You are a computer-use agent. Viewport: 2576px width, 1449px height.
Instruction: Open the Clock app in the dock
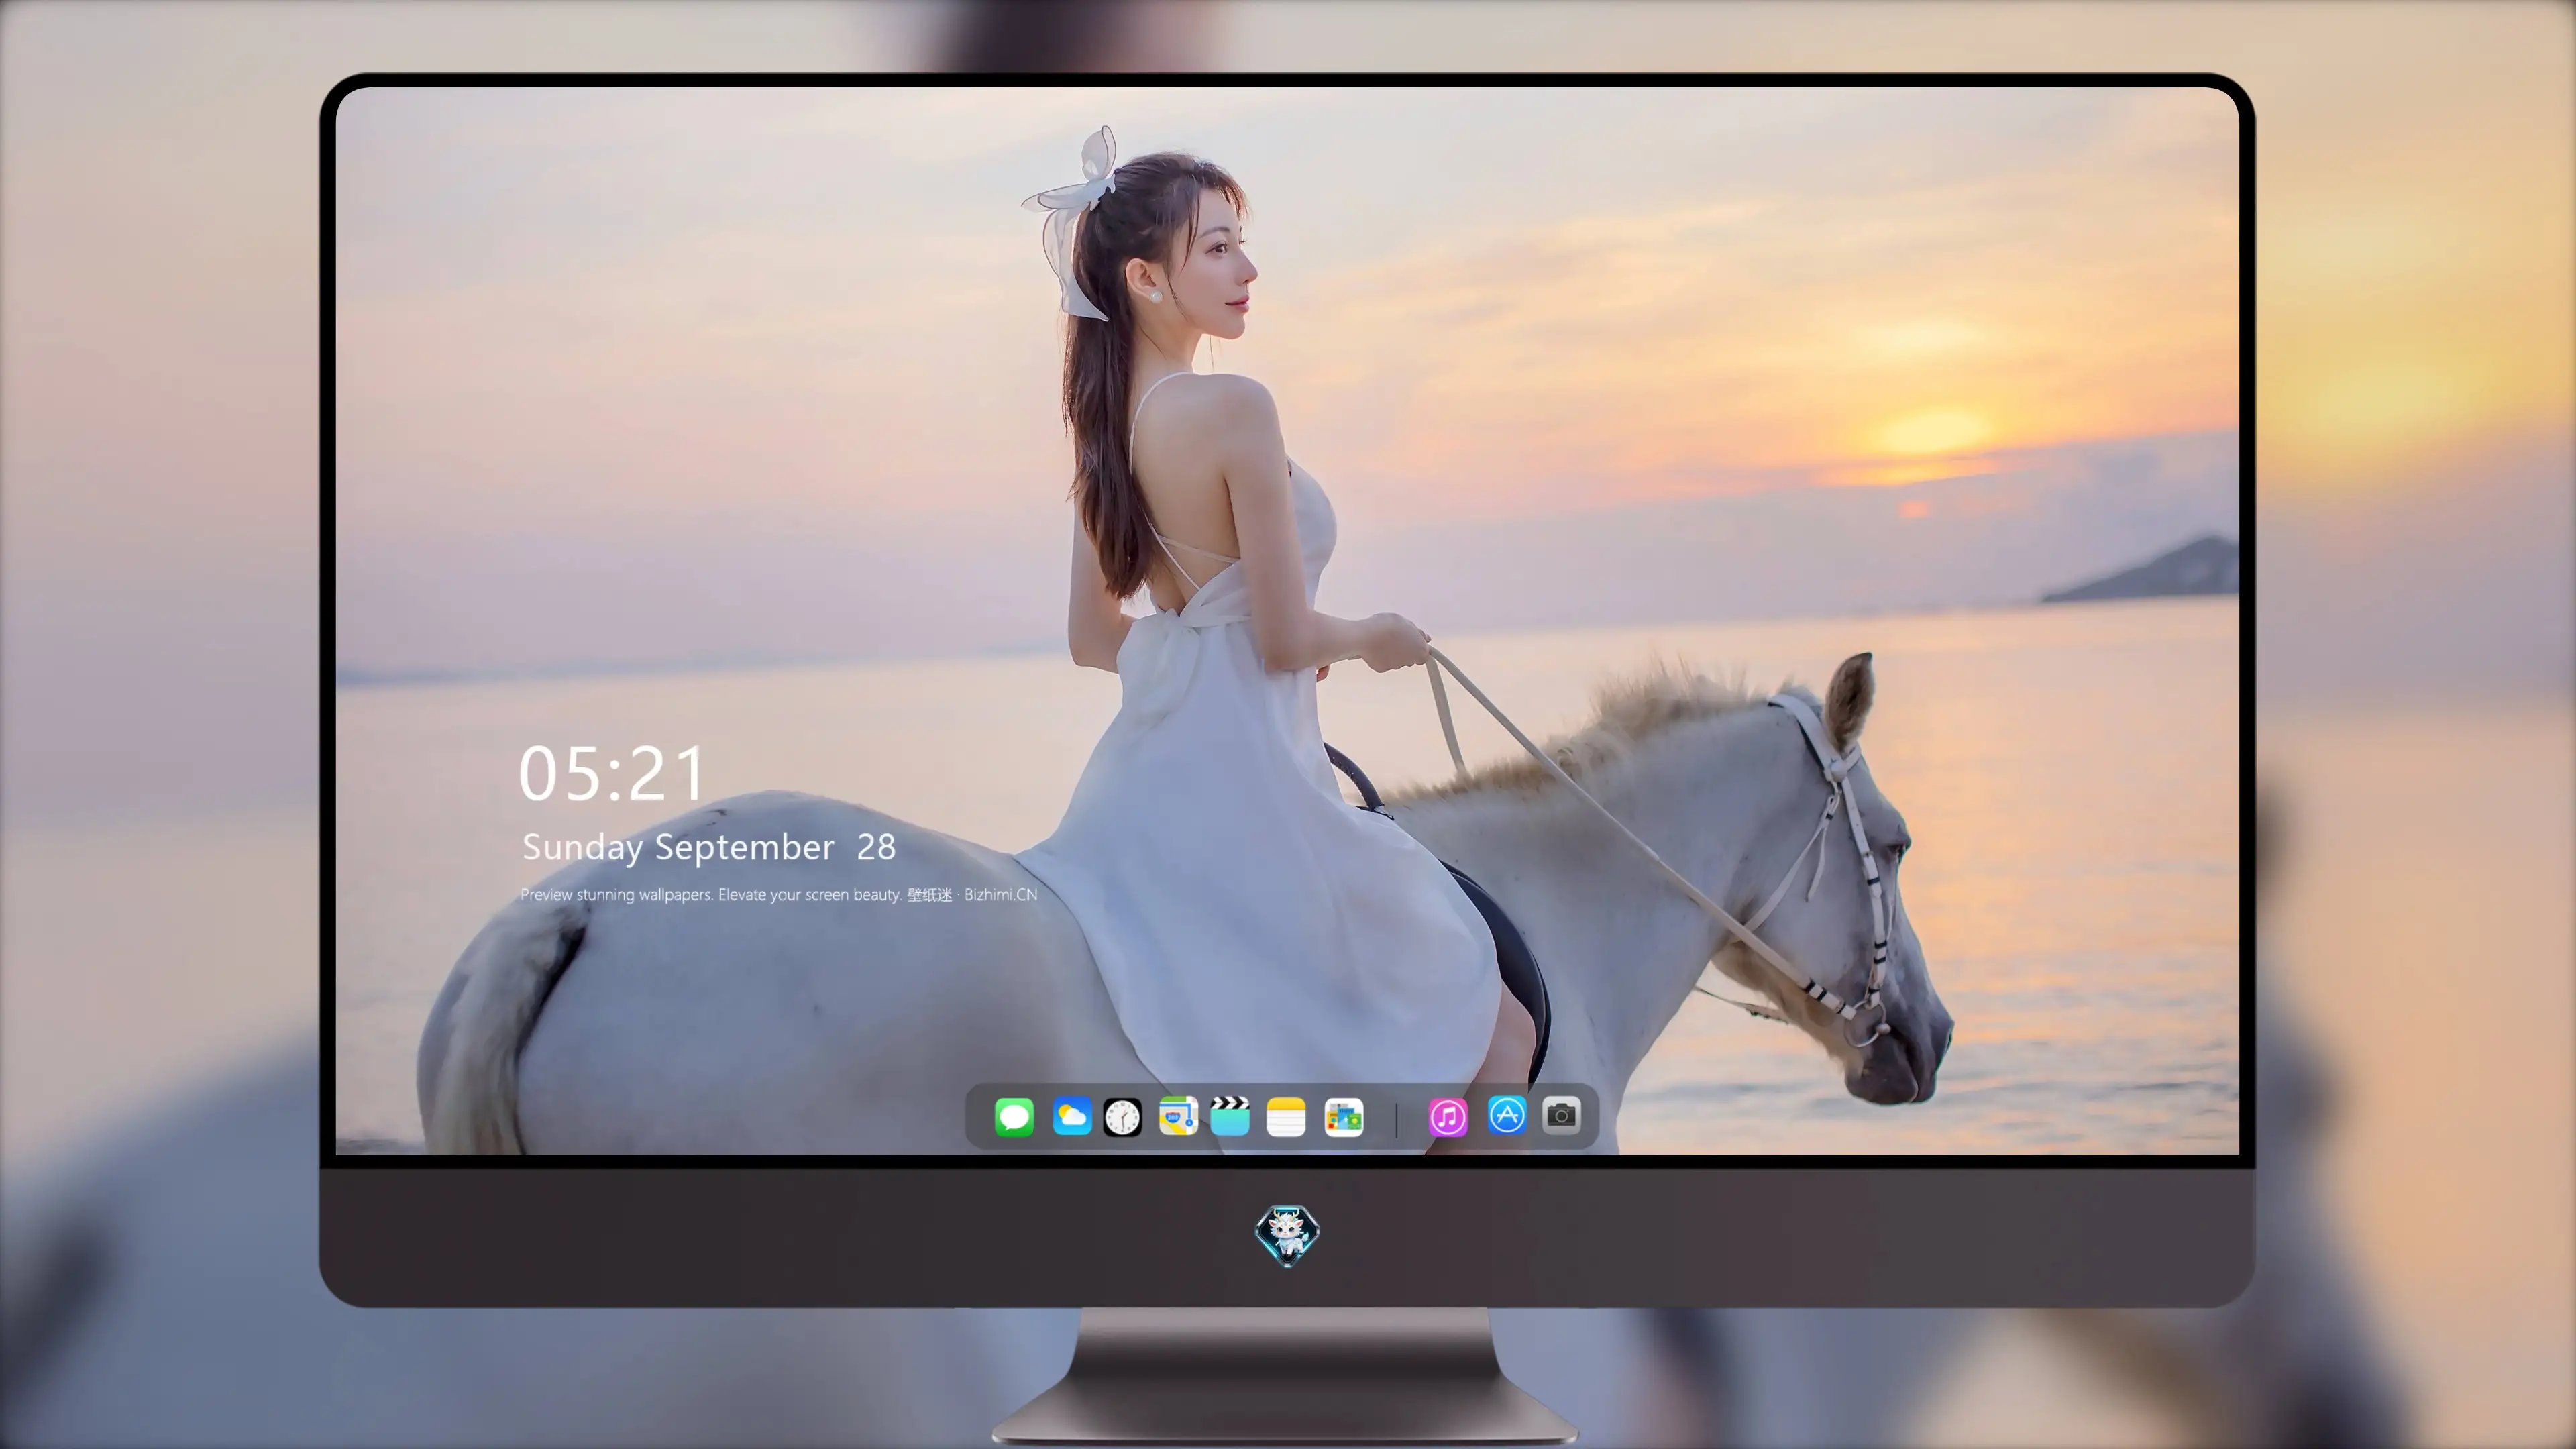pyautogui.click(x=1122, y=1117)
